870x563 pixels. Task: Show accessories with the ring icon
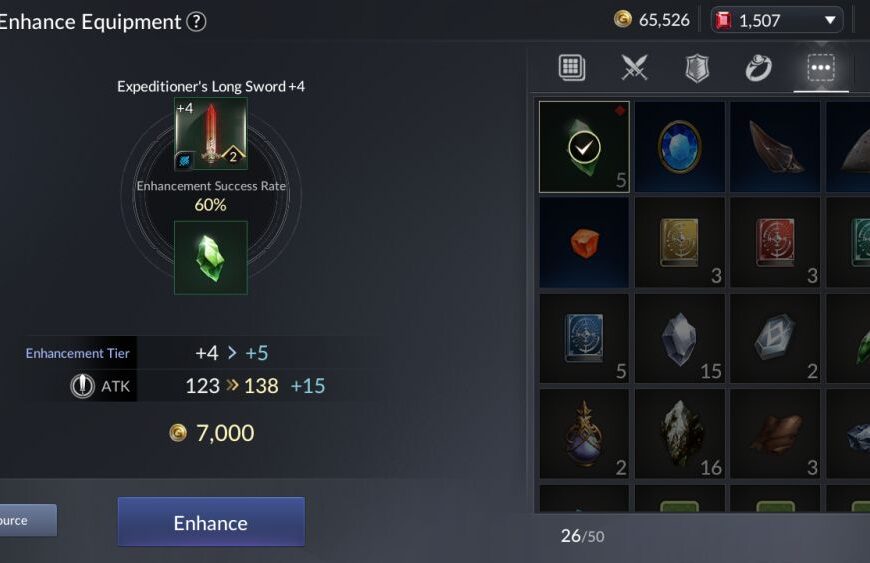[758, 68]
